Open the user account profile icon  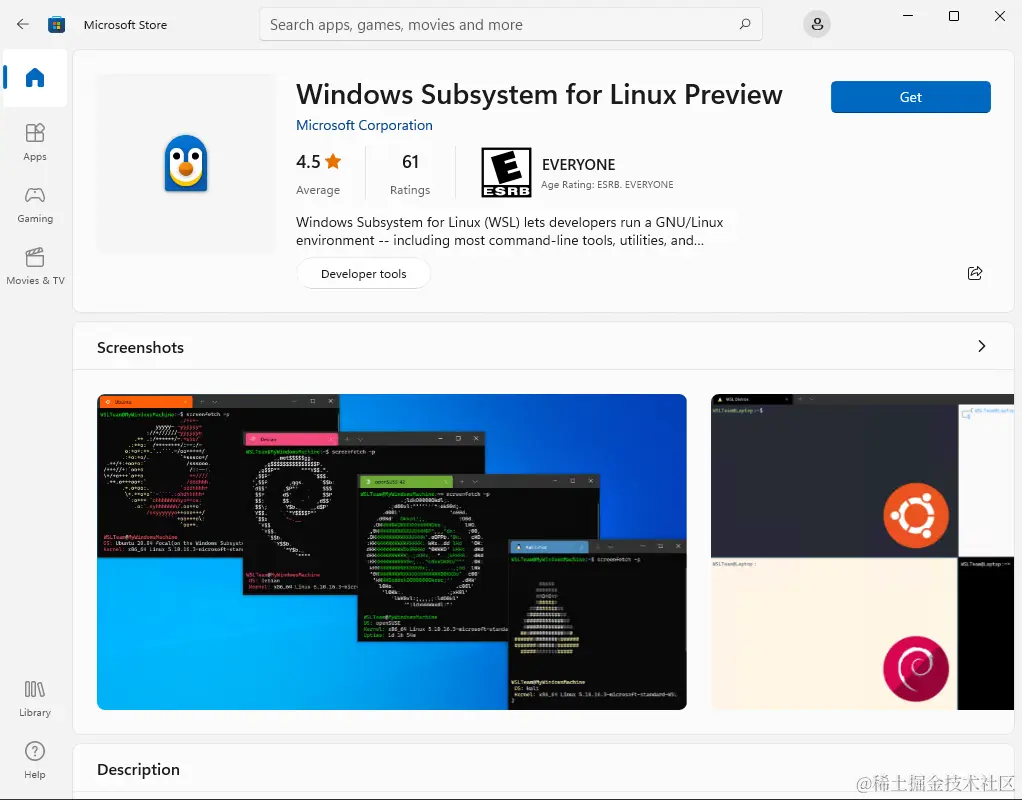[x=817, y=25]
